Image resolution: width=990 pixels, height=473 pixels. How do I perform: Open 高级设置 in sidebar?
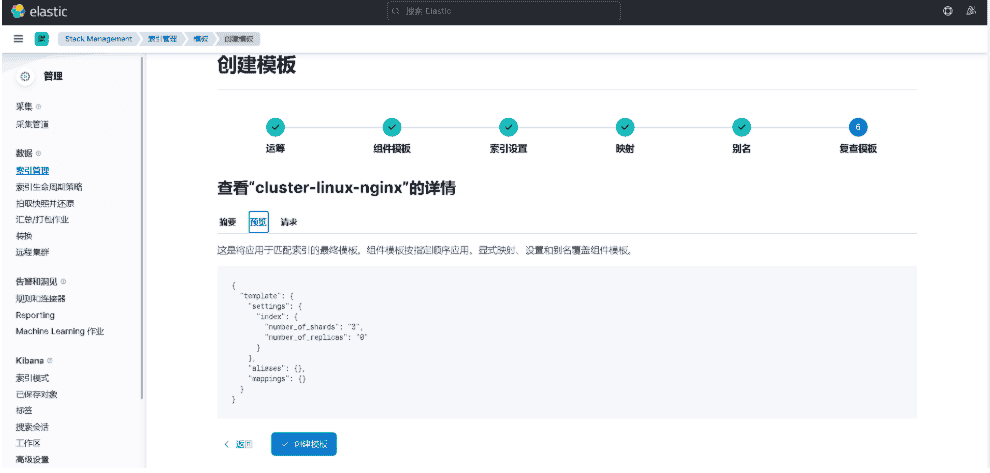(x=32, y=460)
